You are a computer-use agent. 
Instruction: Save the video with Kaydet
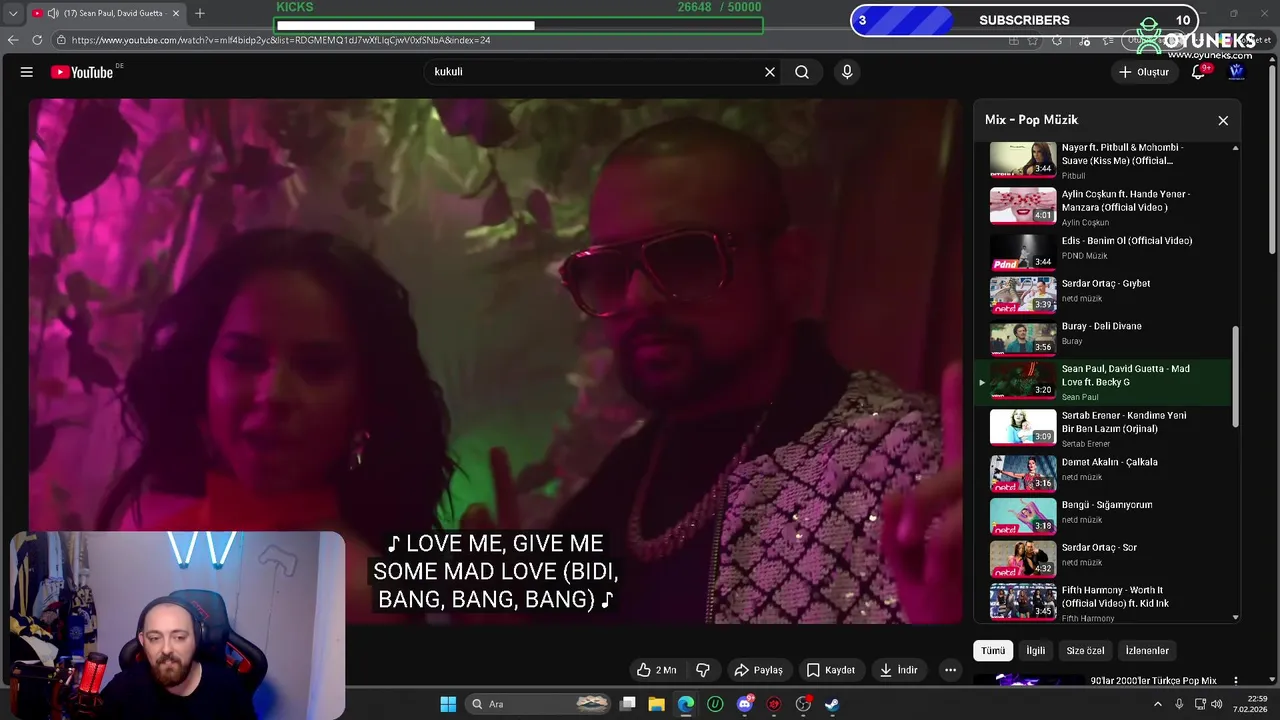(831, 670)
